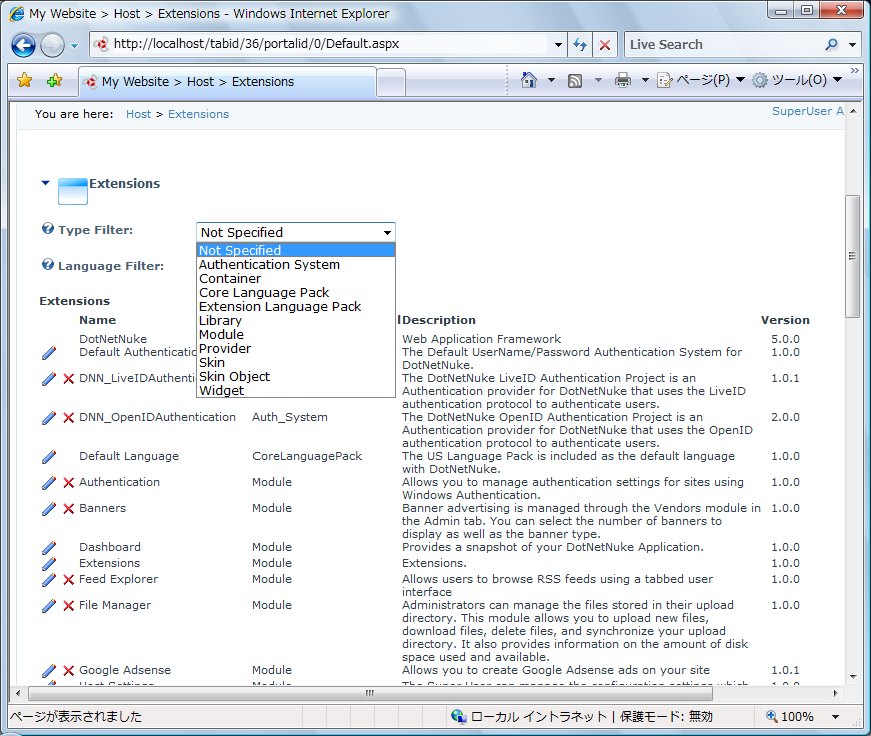Open a new blank tab
Viewport: 871px width, 736px height.
(x=391, y=83)
